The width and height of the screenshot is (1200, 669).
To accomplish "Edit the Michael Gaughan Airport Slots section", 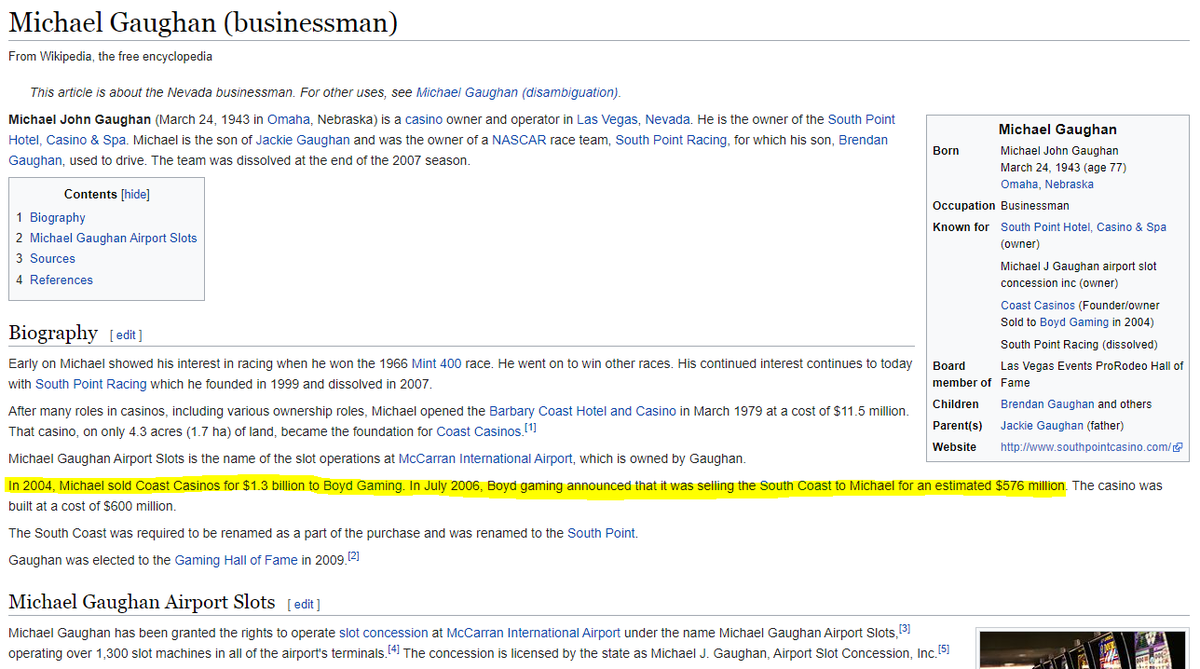I will [x=304, y=604].
